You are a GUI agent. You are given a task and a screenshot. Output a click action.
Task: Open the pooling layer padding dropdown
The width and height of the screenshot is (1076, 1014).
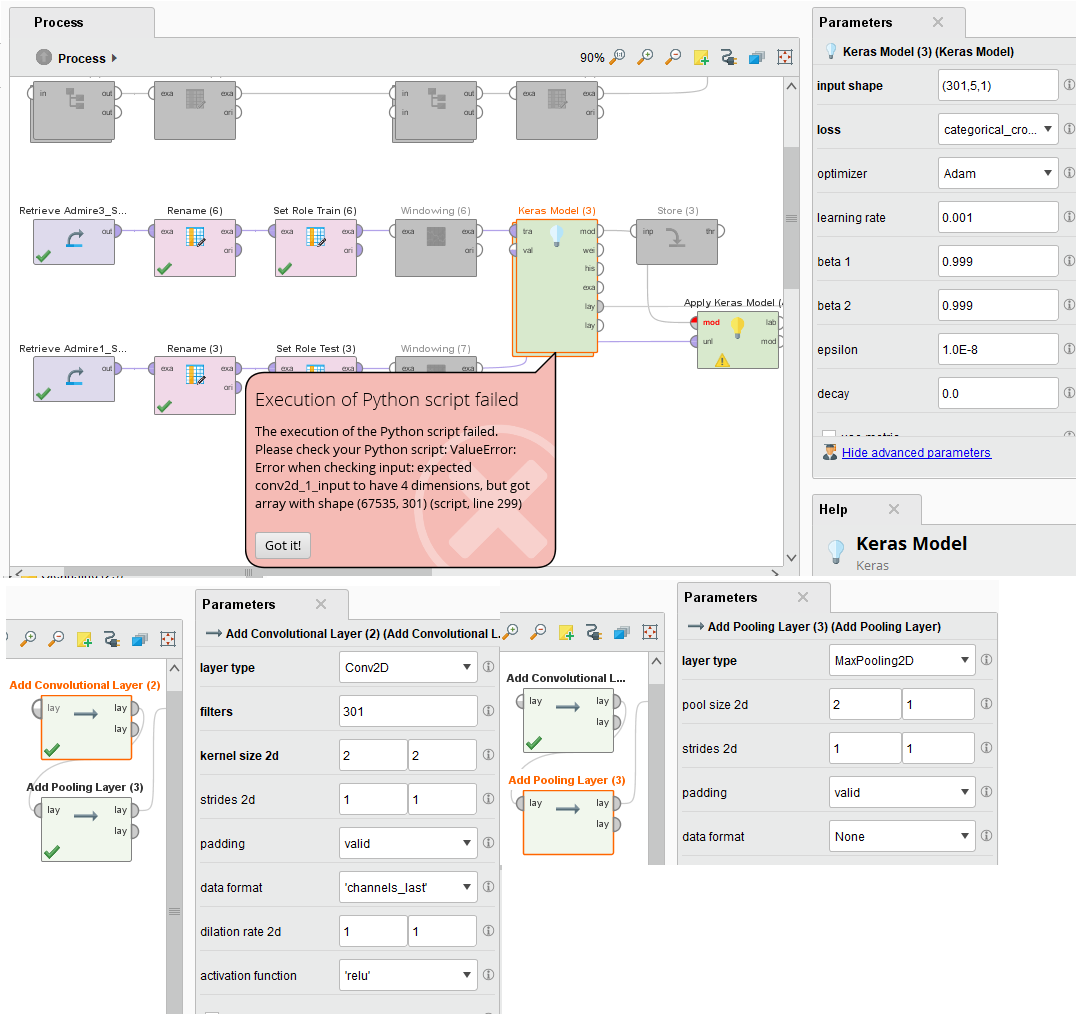(902, 792)
